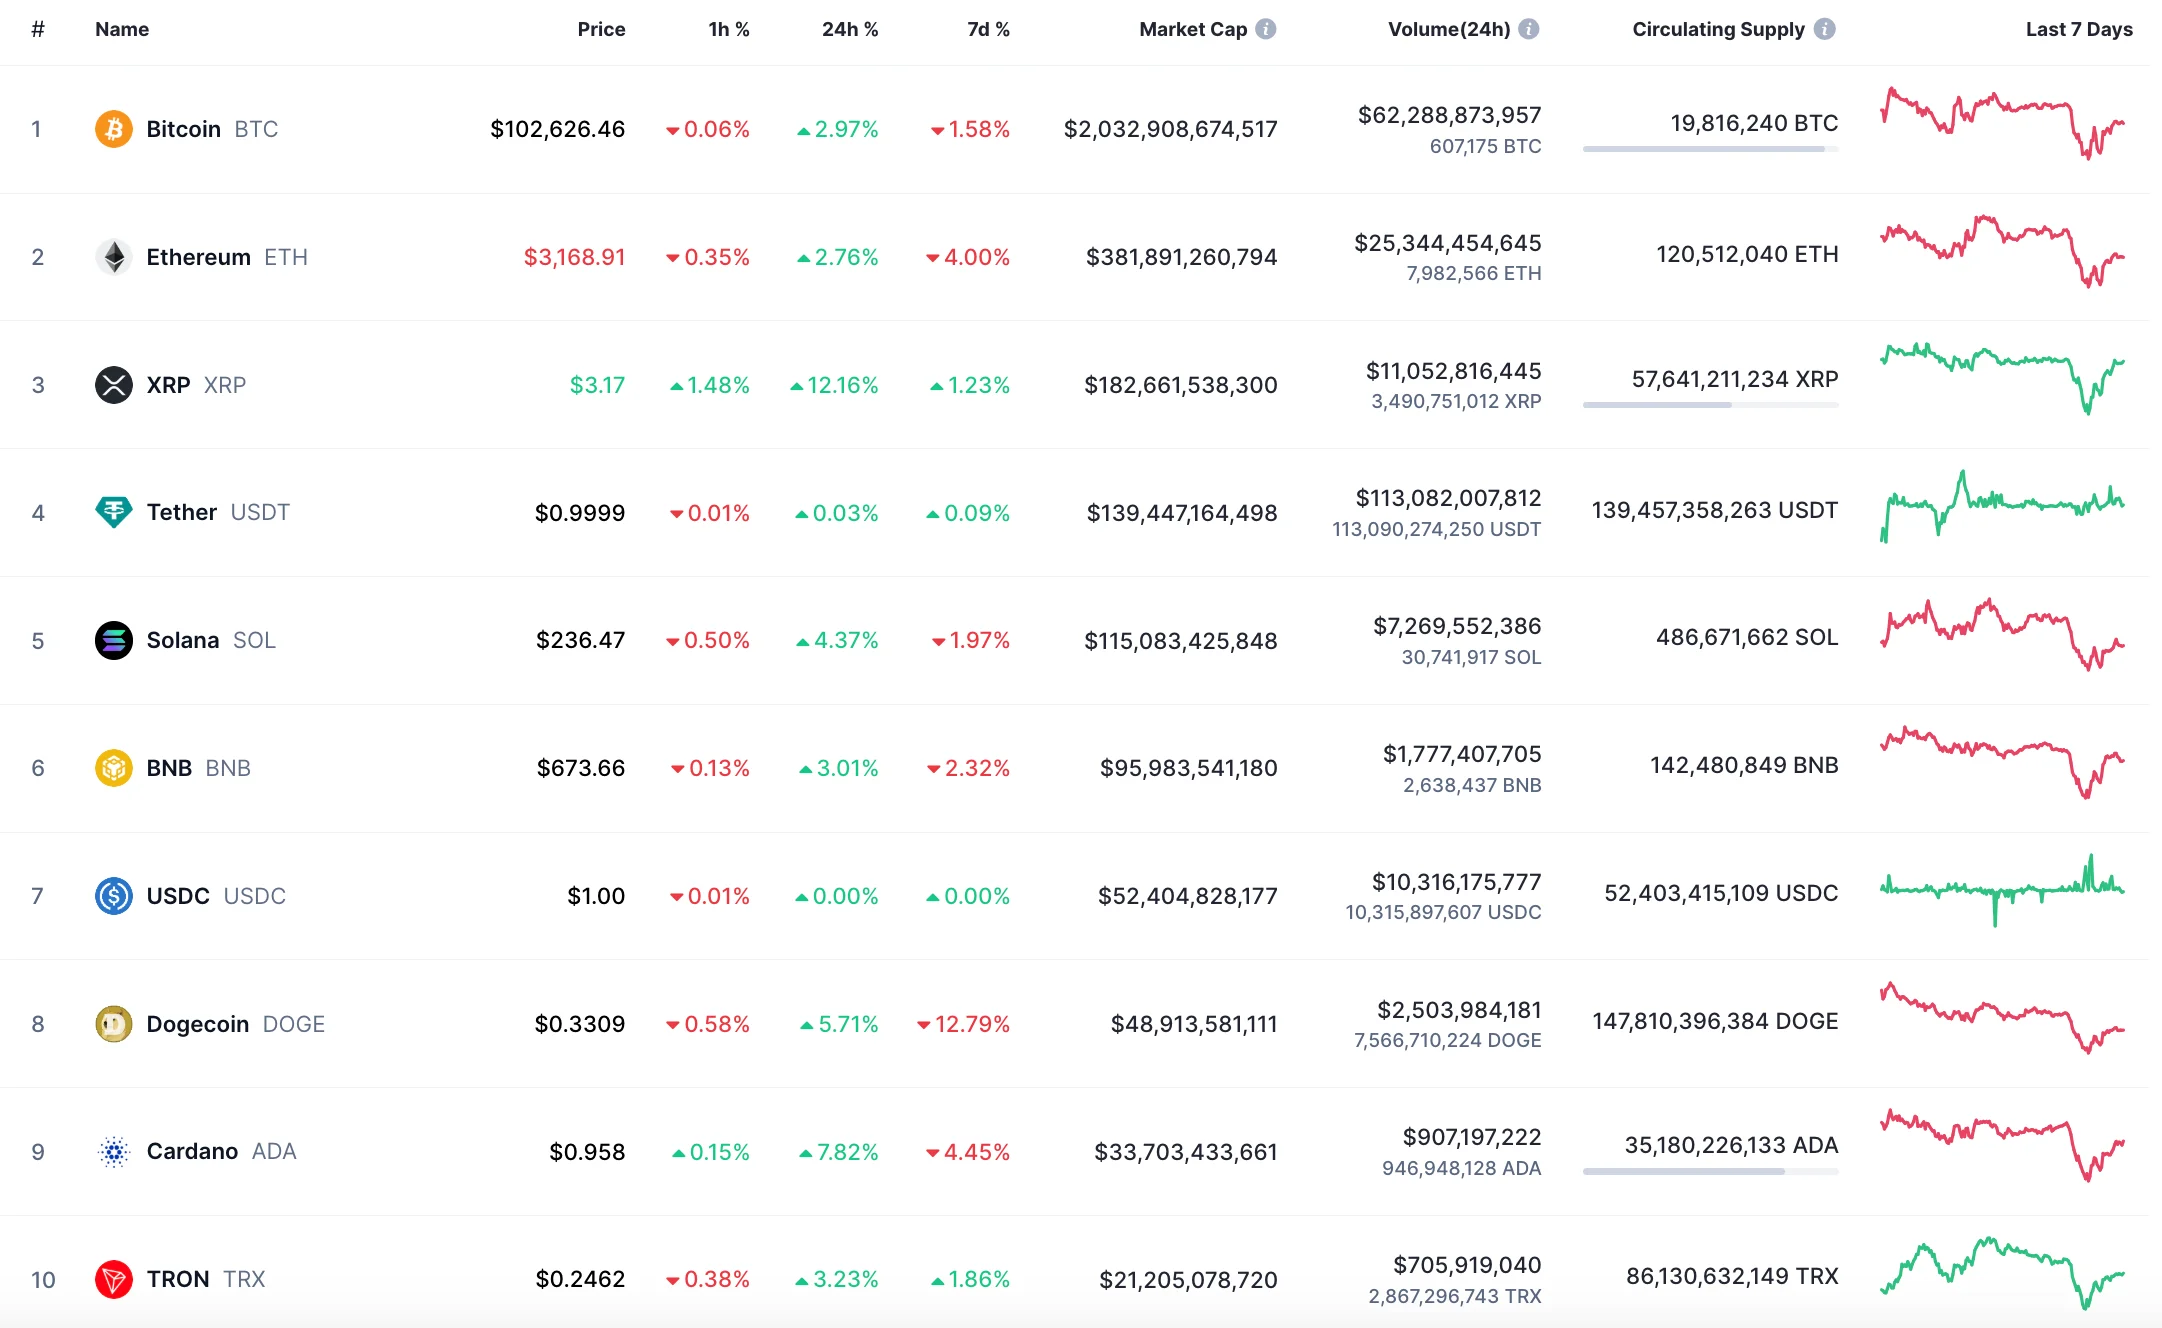Sort the table by Price column

601,29
